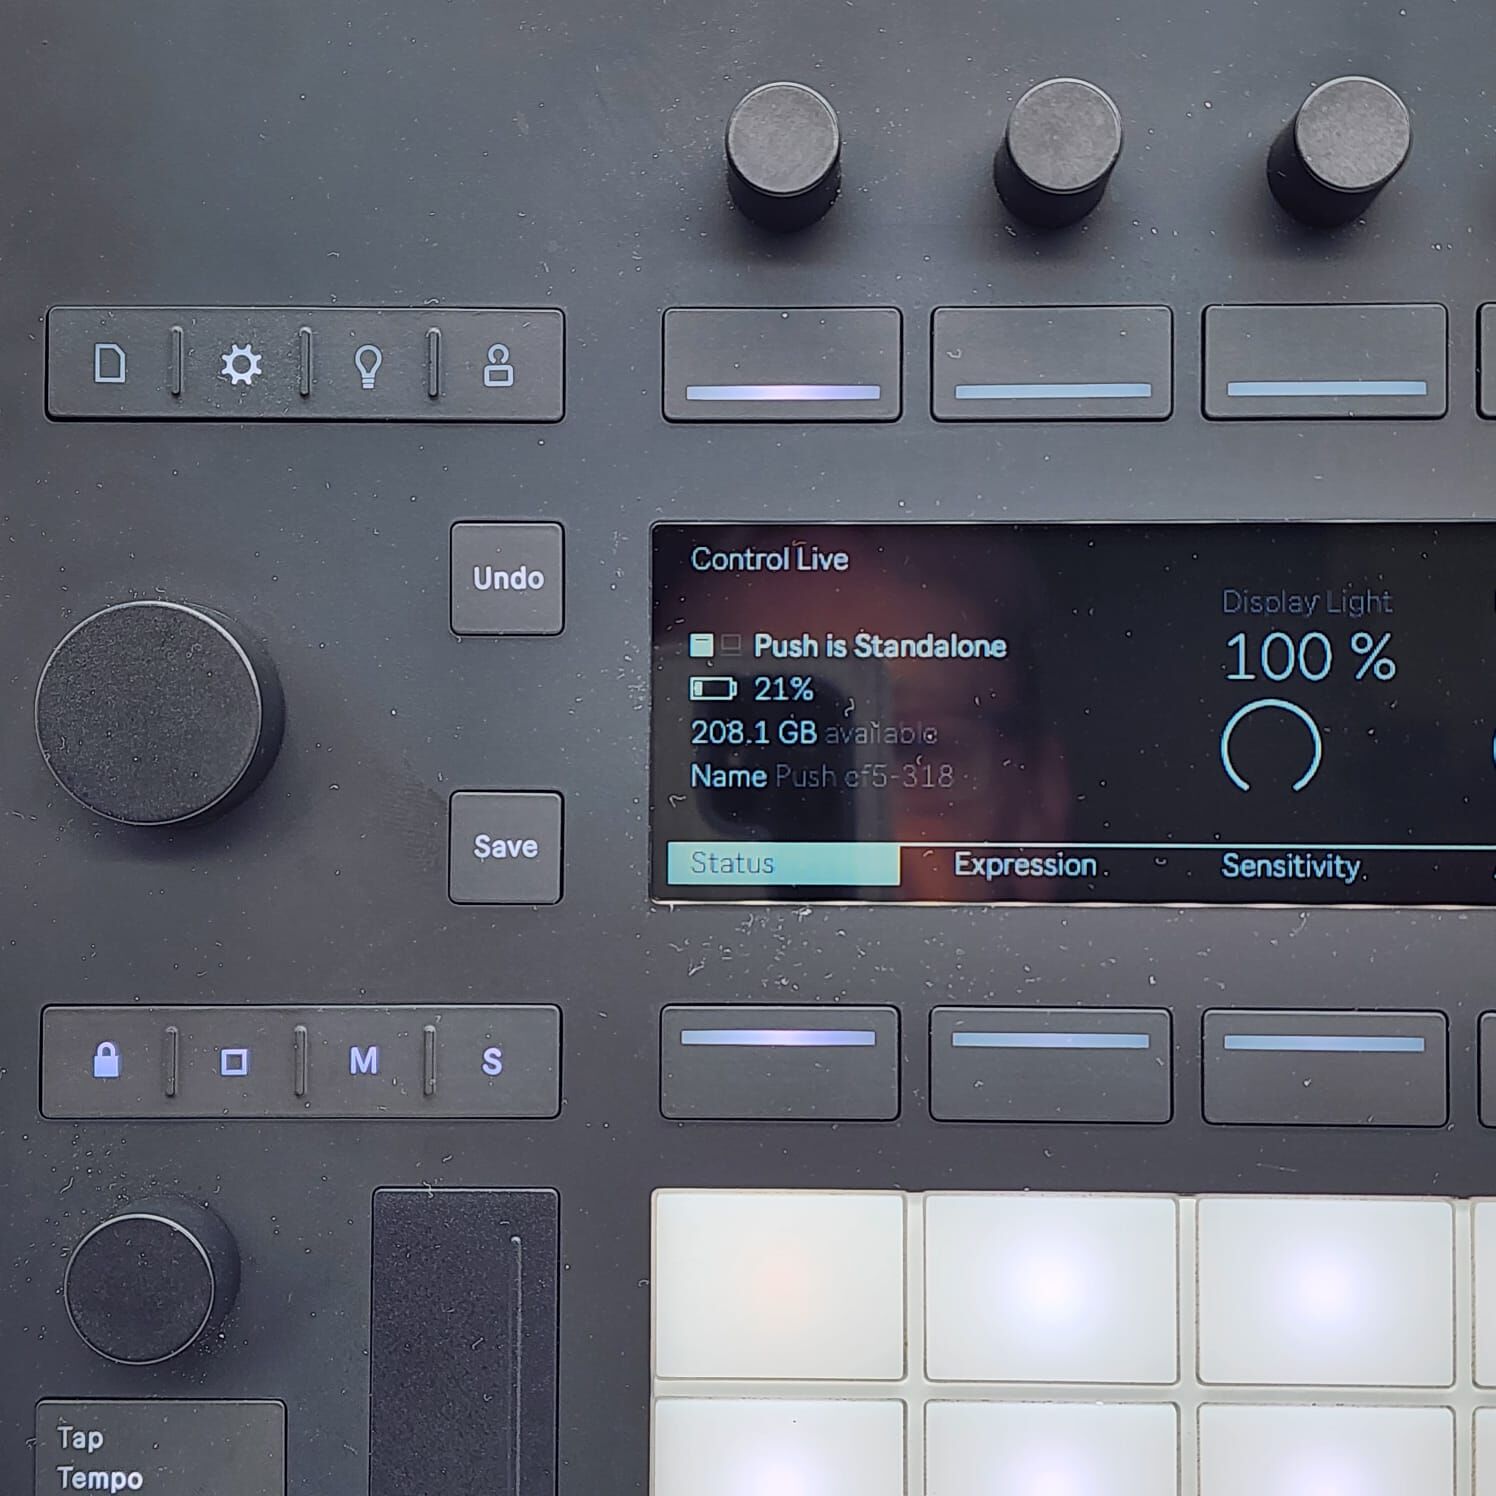
Task: Touch the vertical touch strip
Action: point(465,1340)
